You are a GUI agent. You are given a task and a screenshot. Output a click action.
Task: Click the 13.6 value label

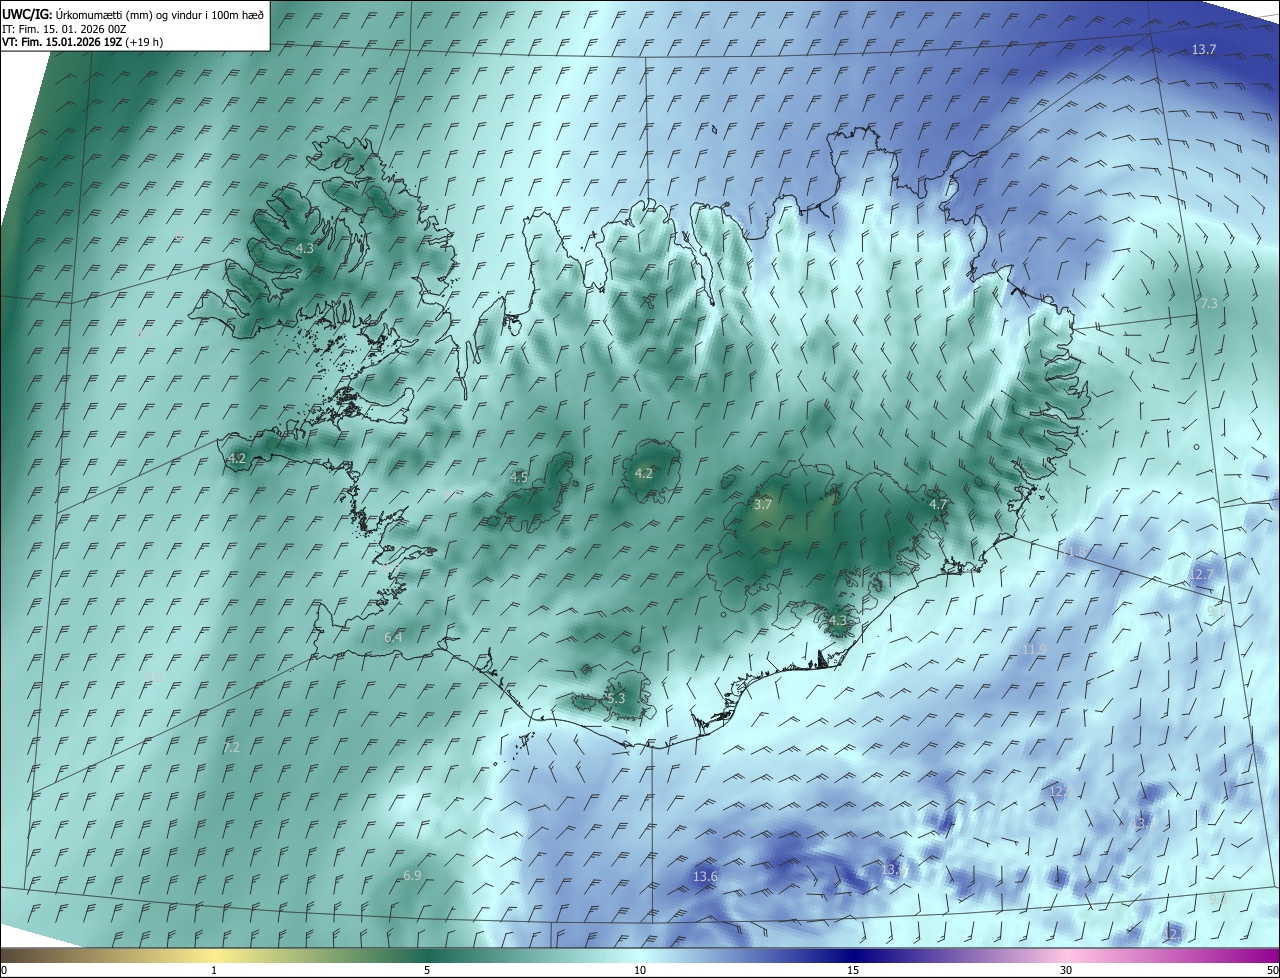coord(705,877)
